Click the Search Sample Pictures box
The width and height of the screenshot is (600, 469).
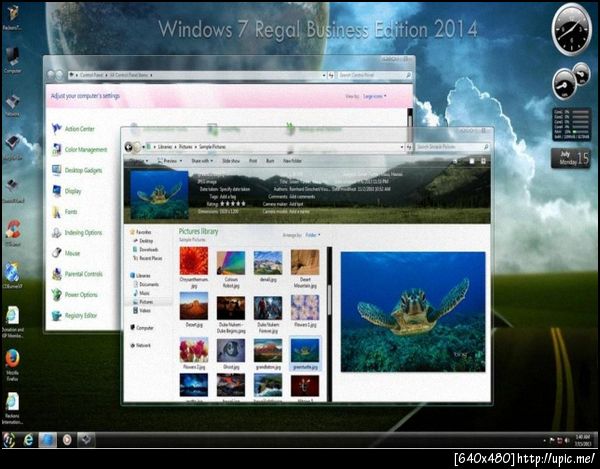[452, 147]
